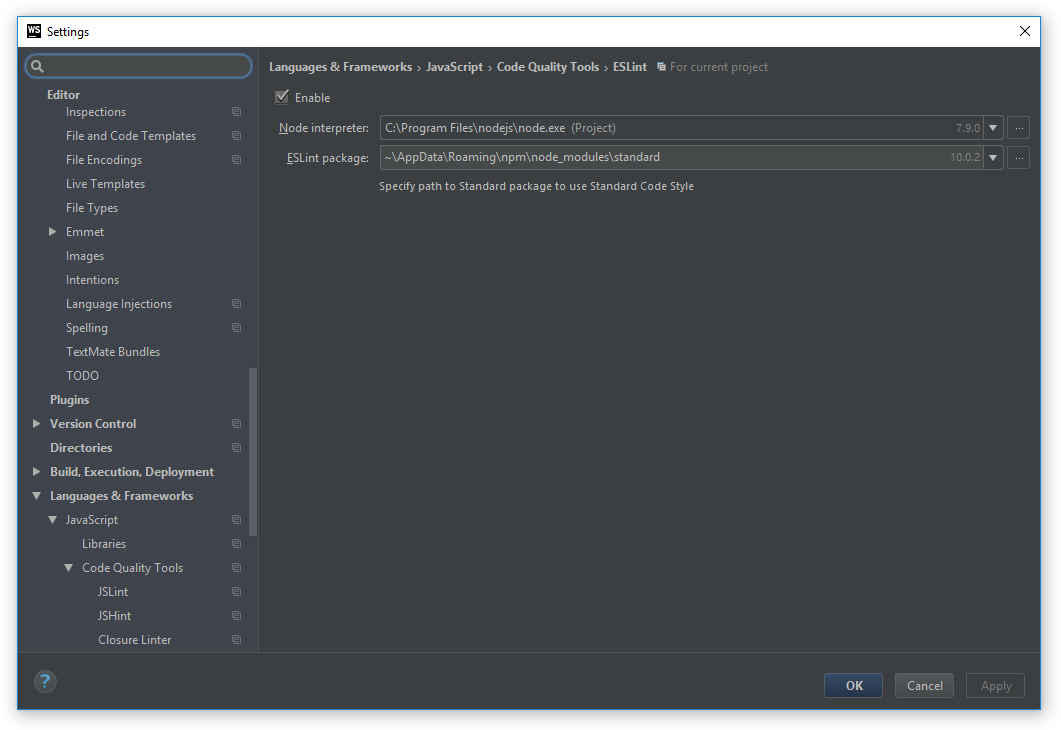This screenshot has height=730, width=1061.
Task: Browse for ESLint package with the ellipsis button
Action: click(x=1018, y=158)
